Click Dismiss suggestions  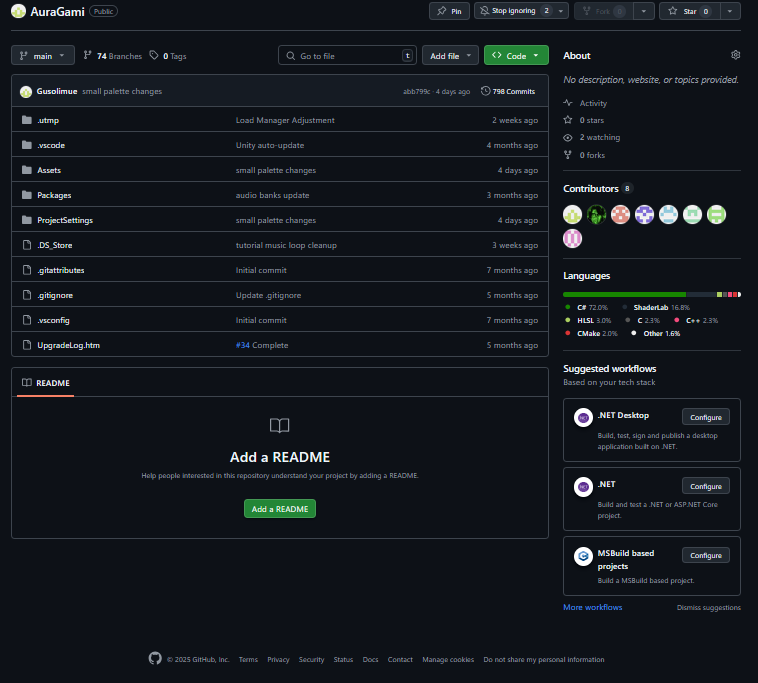(708, 608)
